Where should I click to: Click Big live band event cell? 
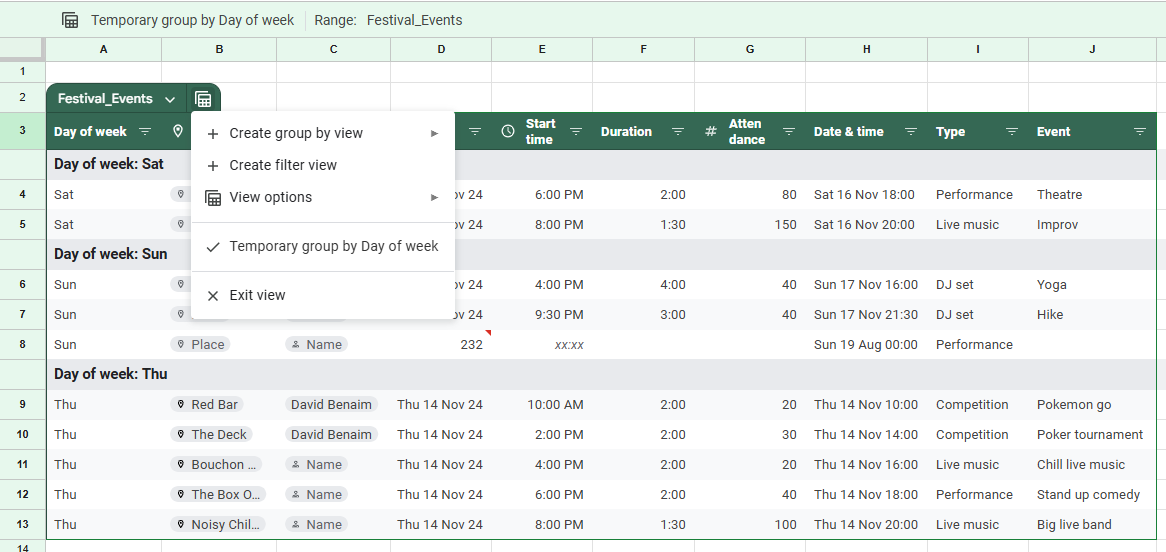[1092, 524]
